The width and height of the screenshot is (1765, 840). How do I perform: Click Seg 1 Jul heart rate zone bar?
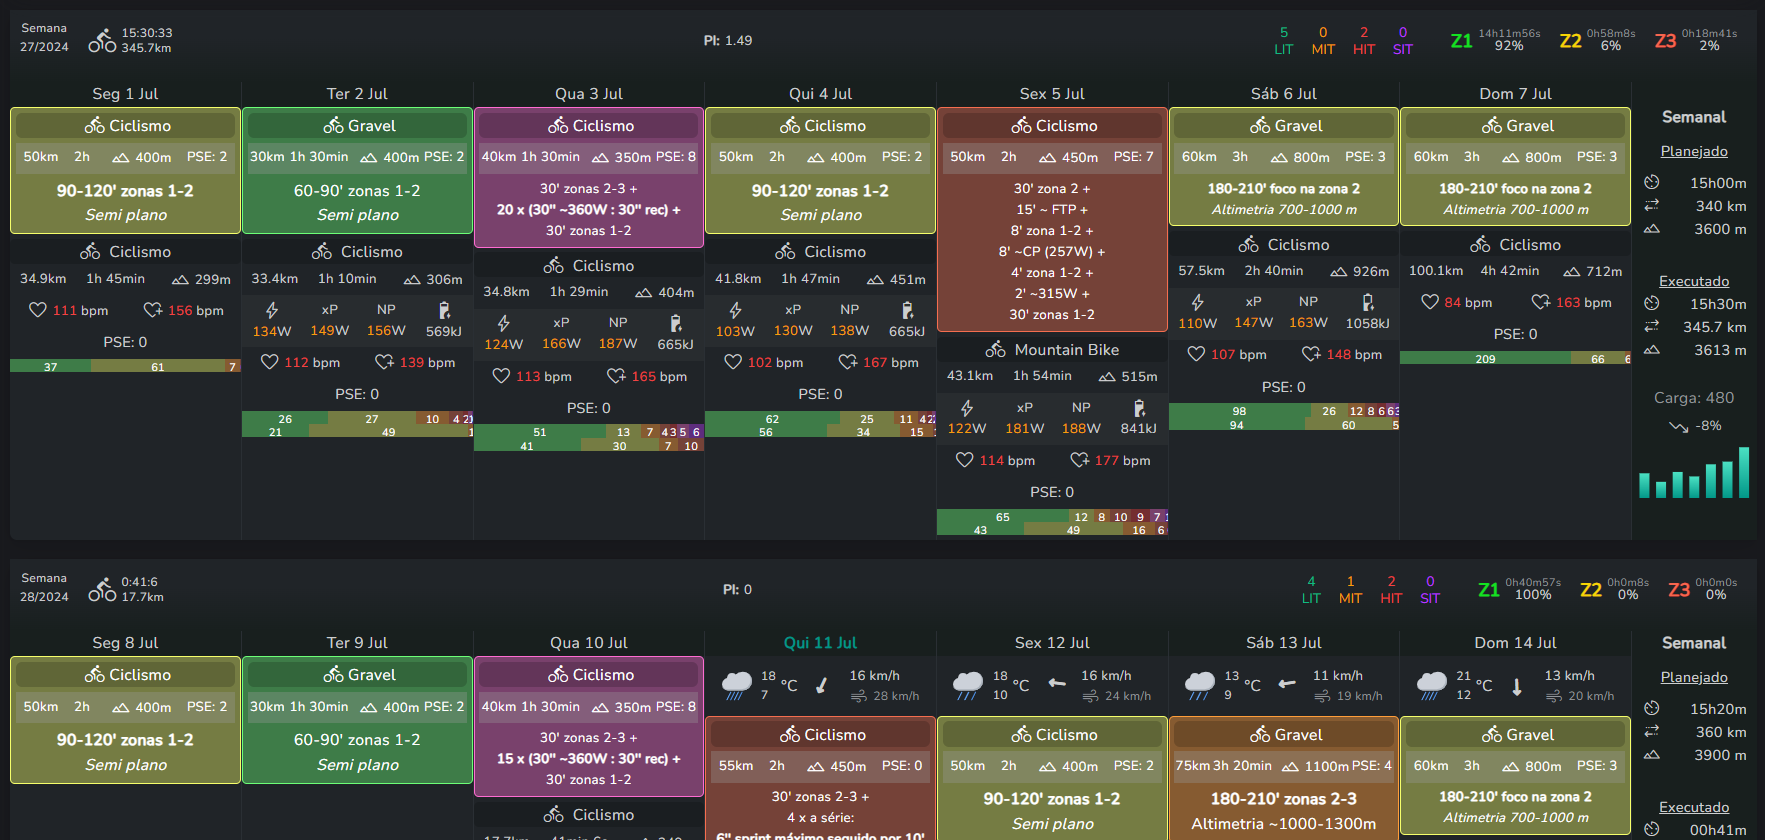coord(126,366)
